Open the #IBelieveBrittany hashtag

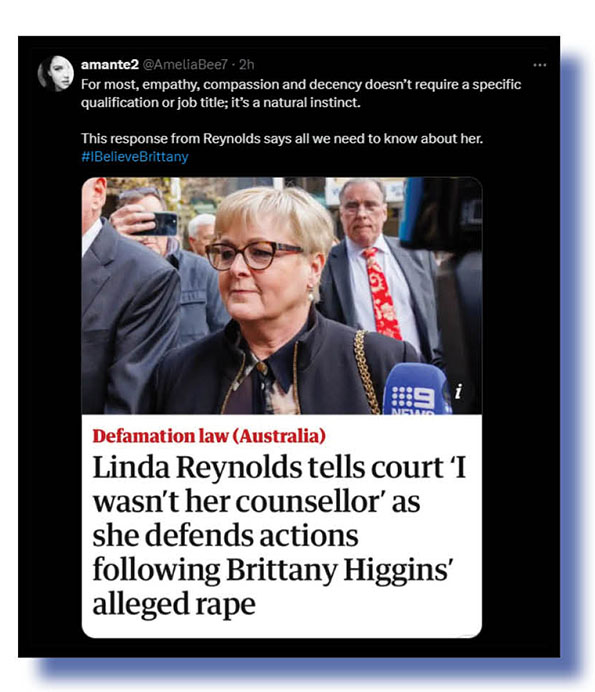135,157
